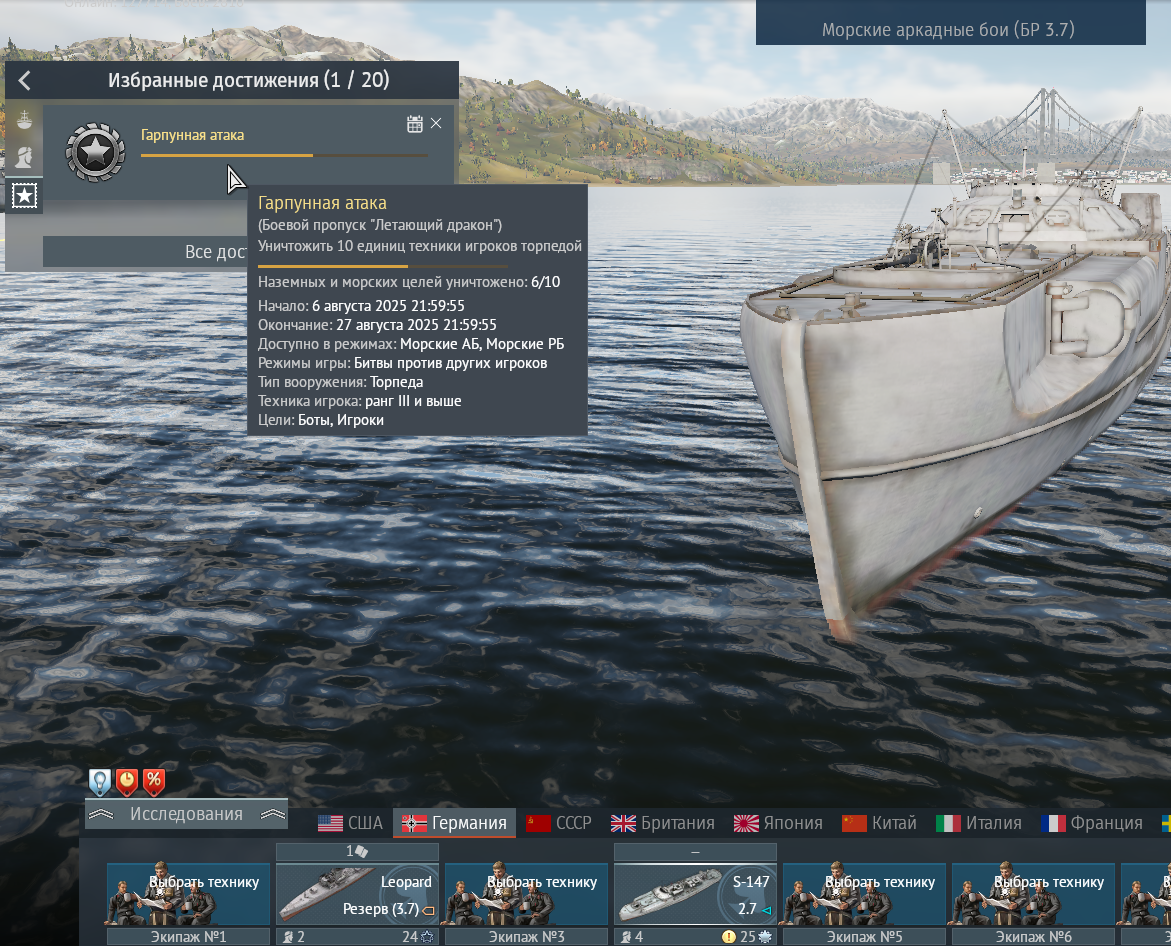The width and height of the screenshot is (1171, 946).
Task: Open the ship achievements sidebar icon
Action: pyautogui.click(x=24, y=120)
